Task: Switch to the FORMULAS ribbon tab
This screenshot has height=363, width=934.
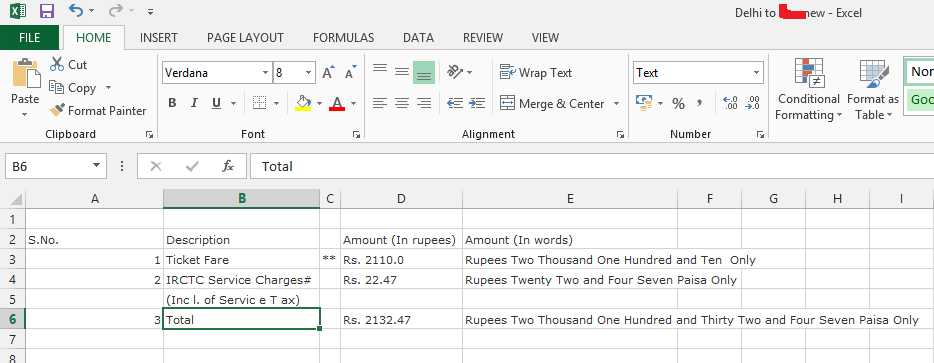Action: coord(343,38)
